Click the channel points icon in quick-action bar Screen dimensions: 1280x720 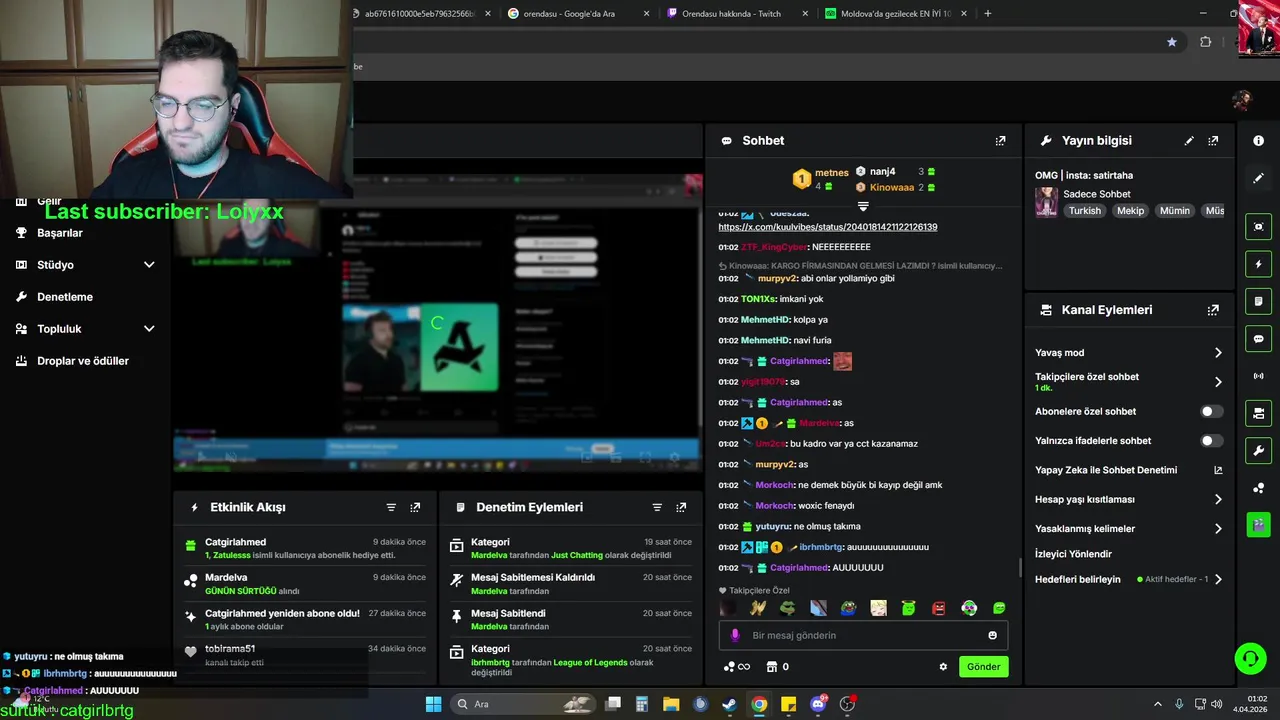click(x=1258, y=488)
